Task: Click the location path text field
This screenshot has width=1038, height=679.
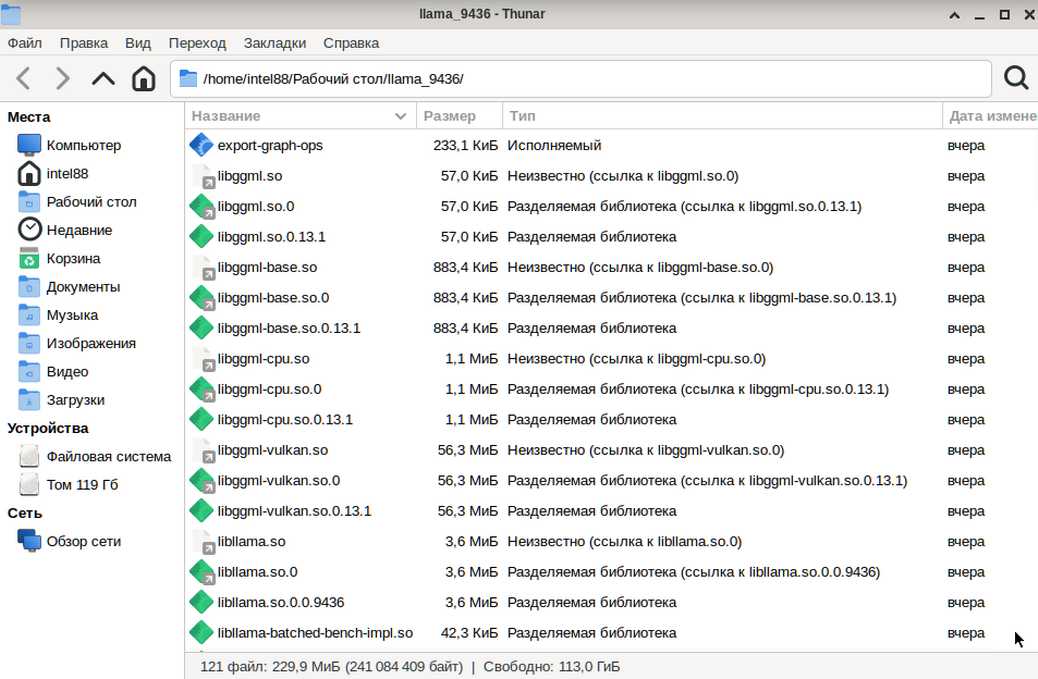Action: 581,79
